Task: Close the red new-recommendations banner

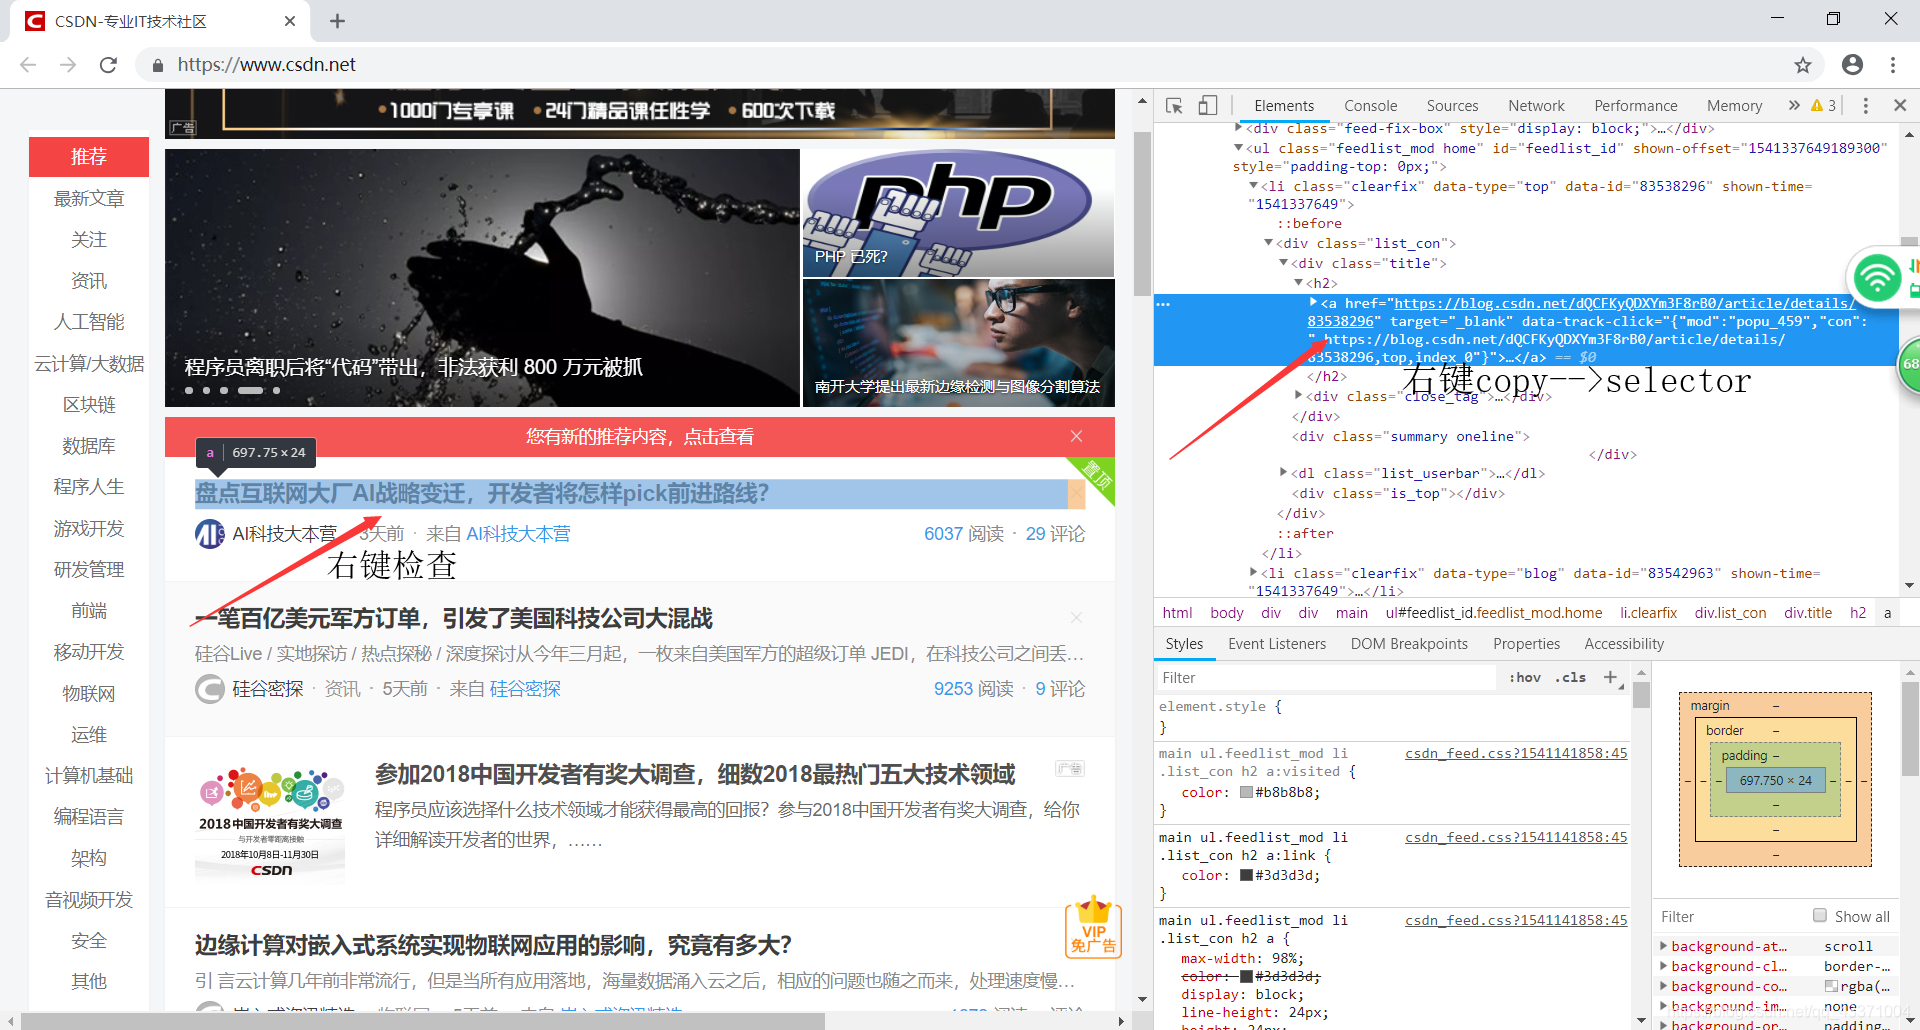Action: point(1076,436)
